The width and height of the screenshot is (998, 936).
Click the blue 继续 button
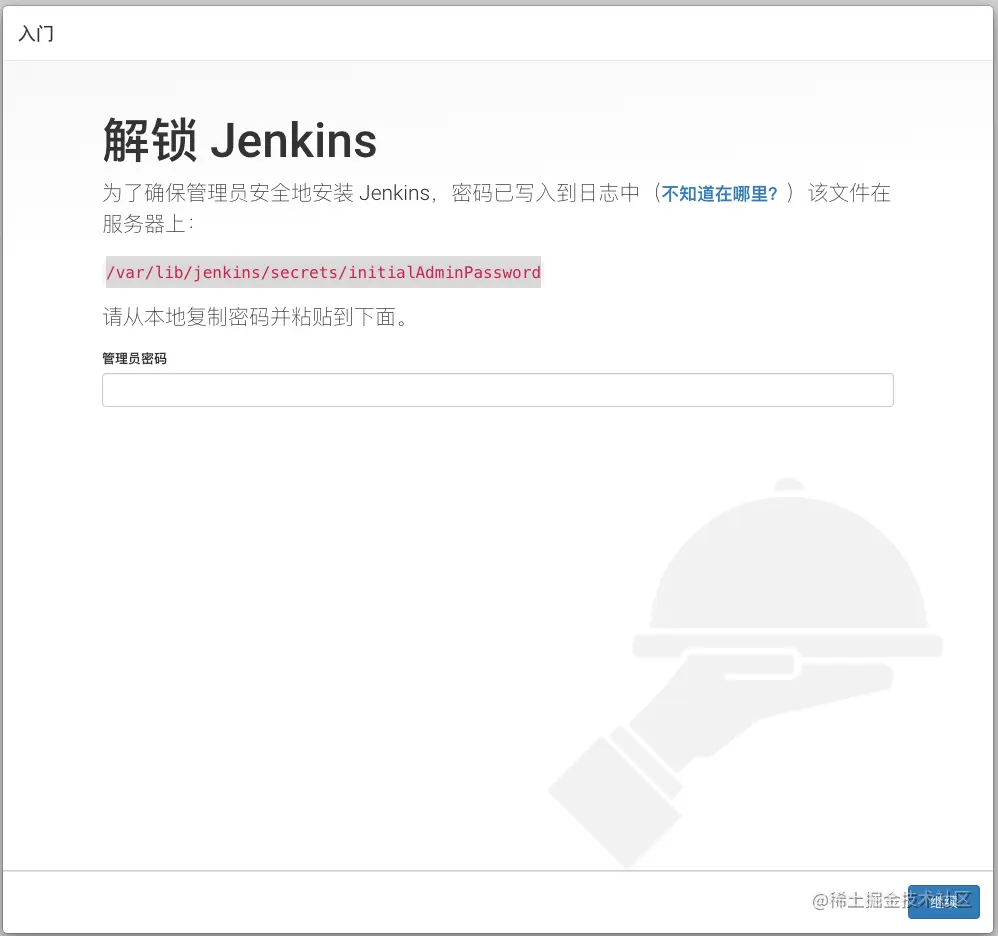click(943, 902)
